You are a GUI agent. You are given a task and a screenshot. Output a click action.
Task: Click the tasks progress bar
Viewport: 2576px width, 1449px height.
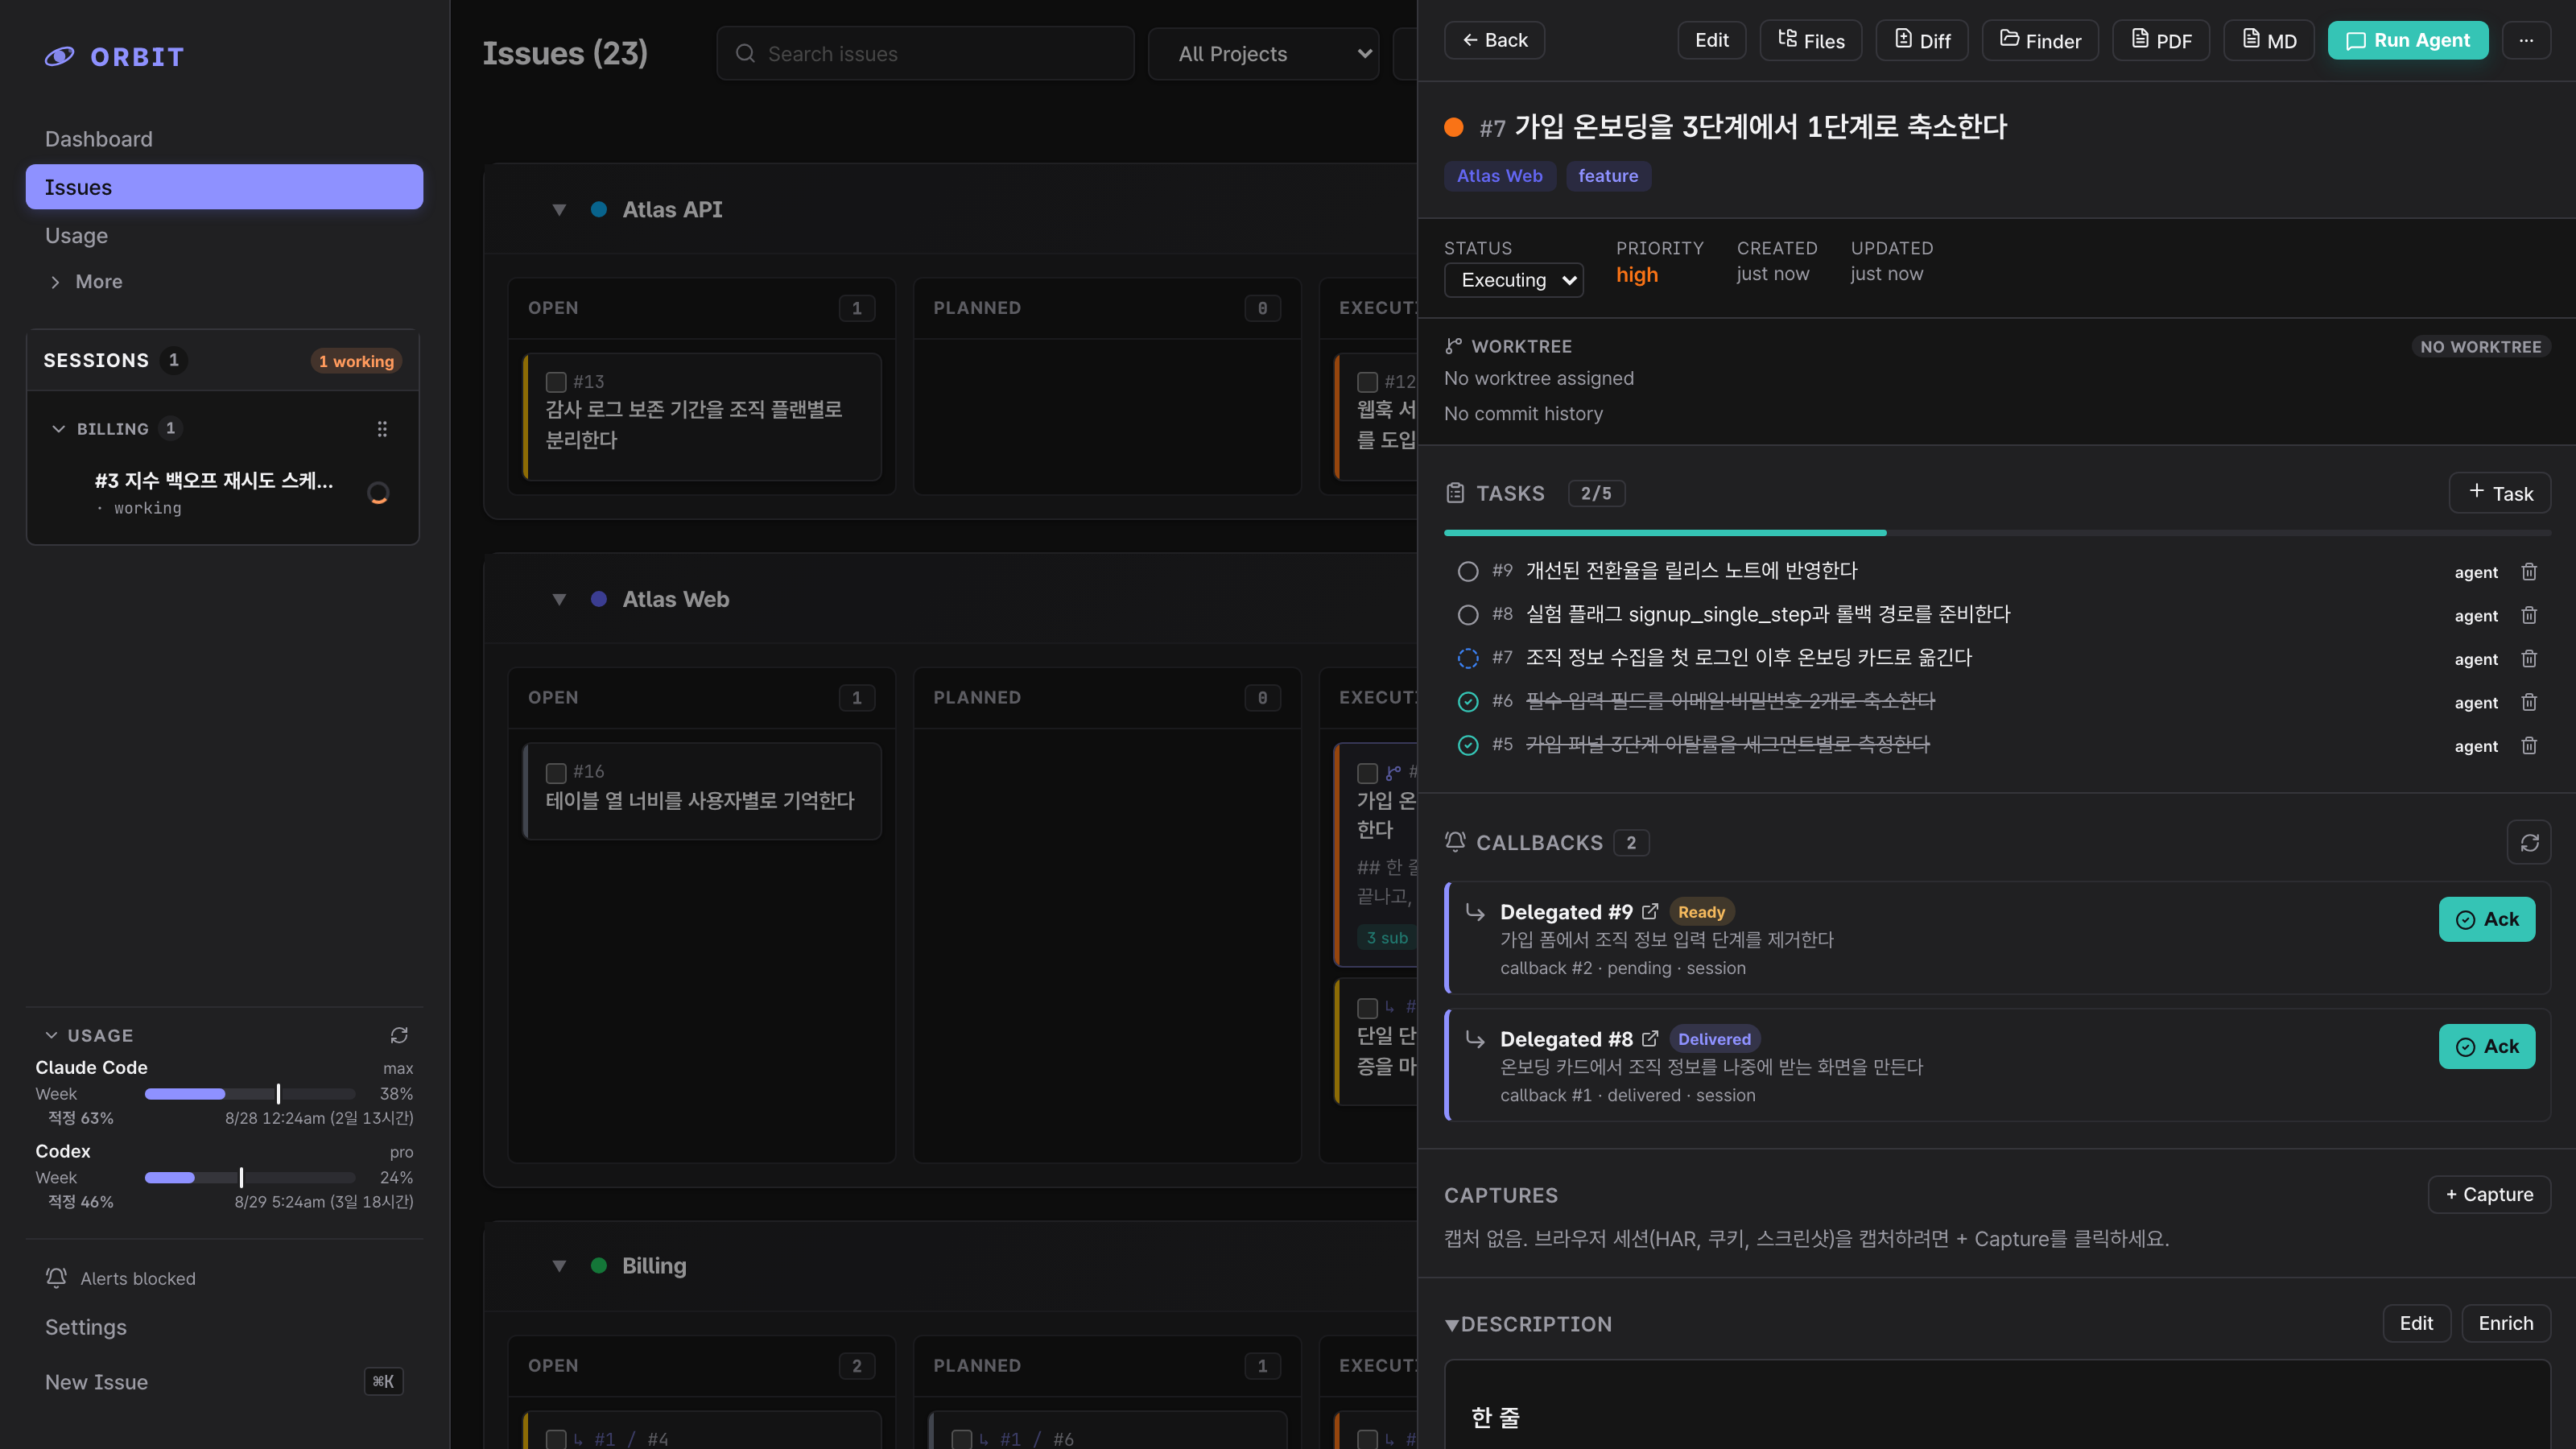tap(1997, 533)
